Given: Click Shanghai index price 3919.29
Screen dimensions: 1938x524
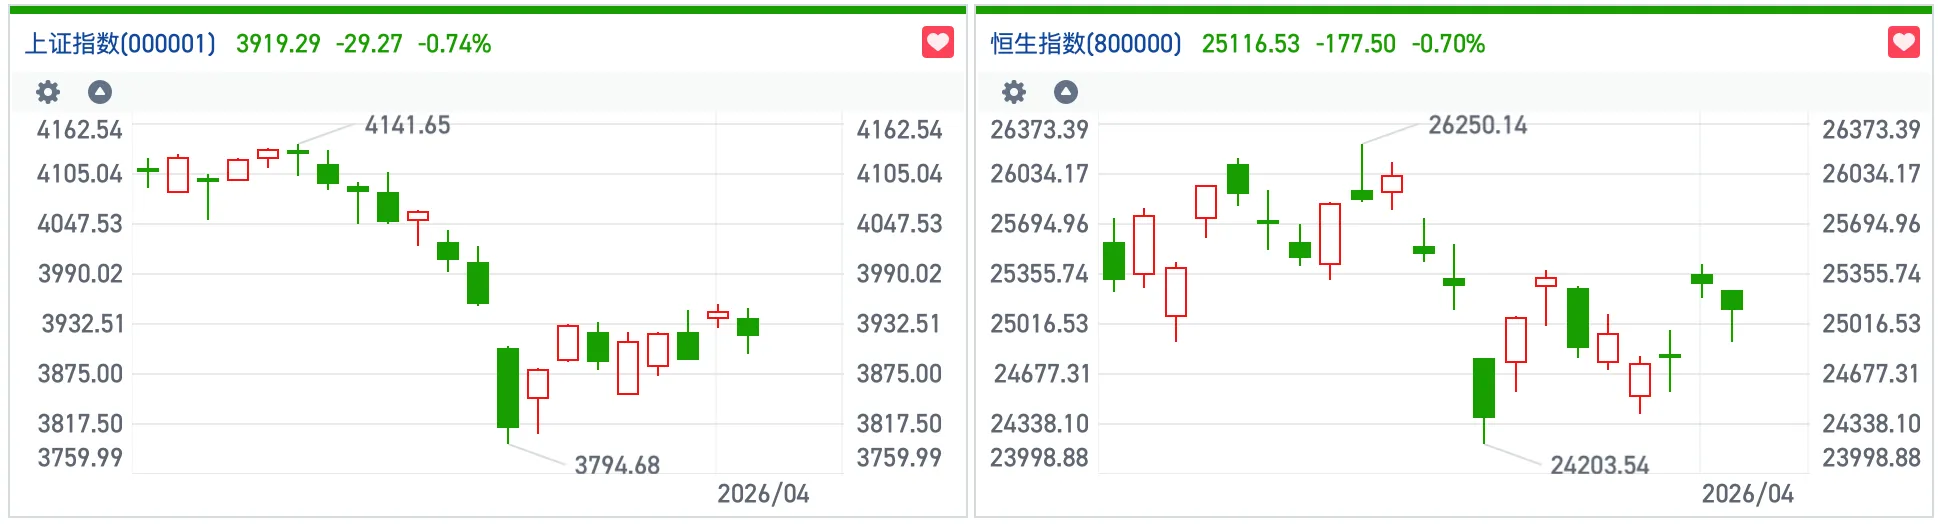Looking at the screenshot, I should pos(278,44).
